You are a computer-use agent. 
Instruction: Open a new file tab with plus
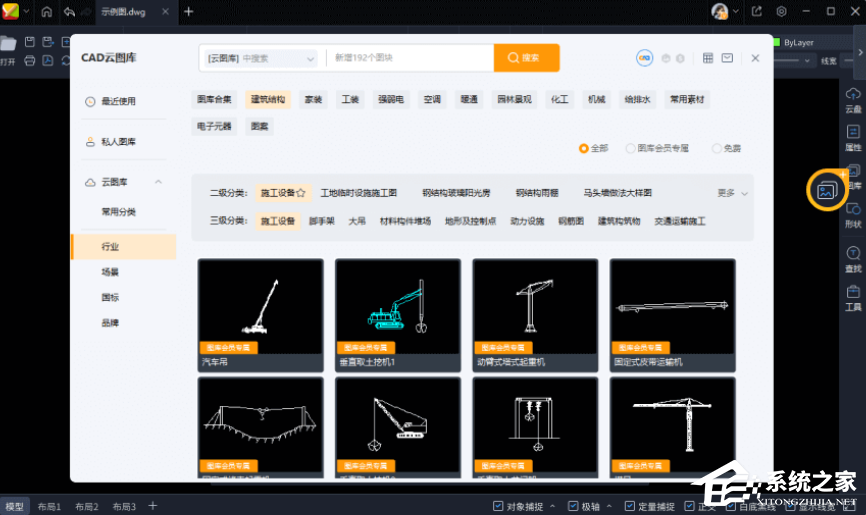pyautogui.click(x=189, y=12)
